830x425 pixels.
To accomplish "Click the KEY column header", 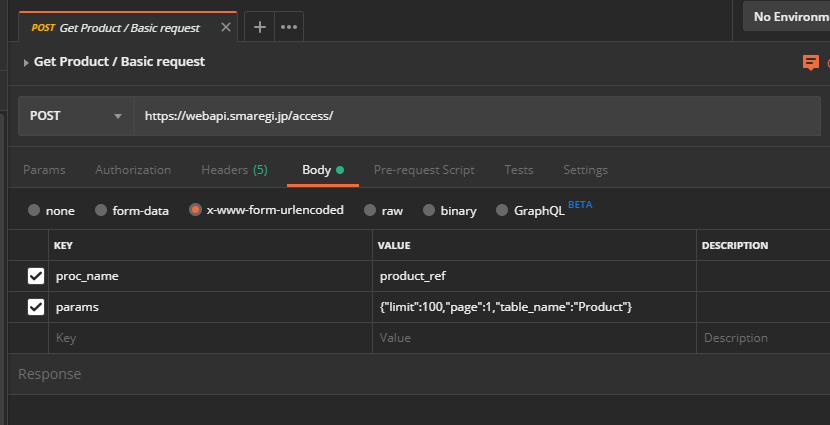I will (63, 246).
